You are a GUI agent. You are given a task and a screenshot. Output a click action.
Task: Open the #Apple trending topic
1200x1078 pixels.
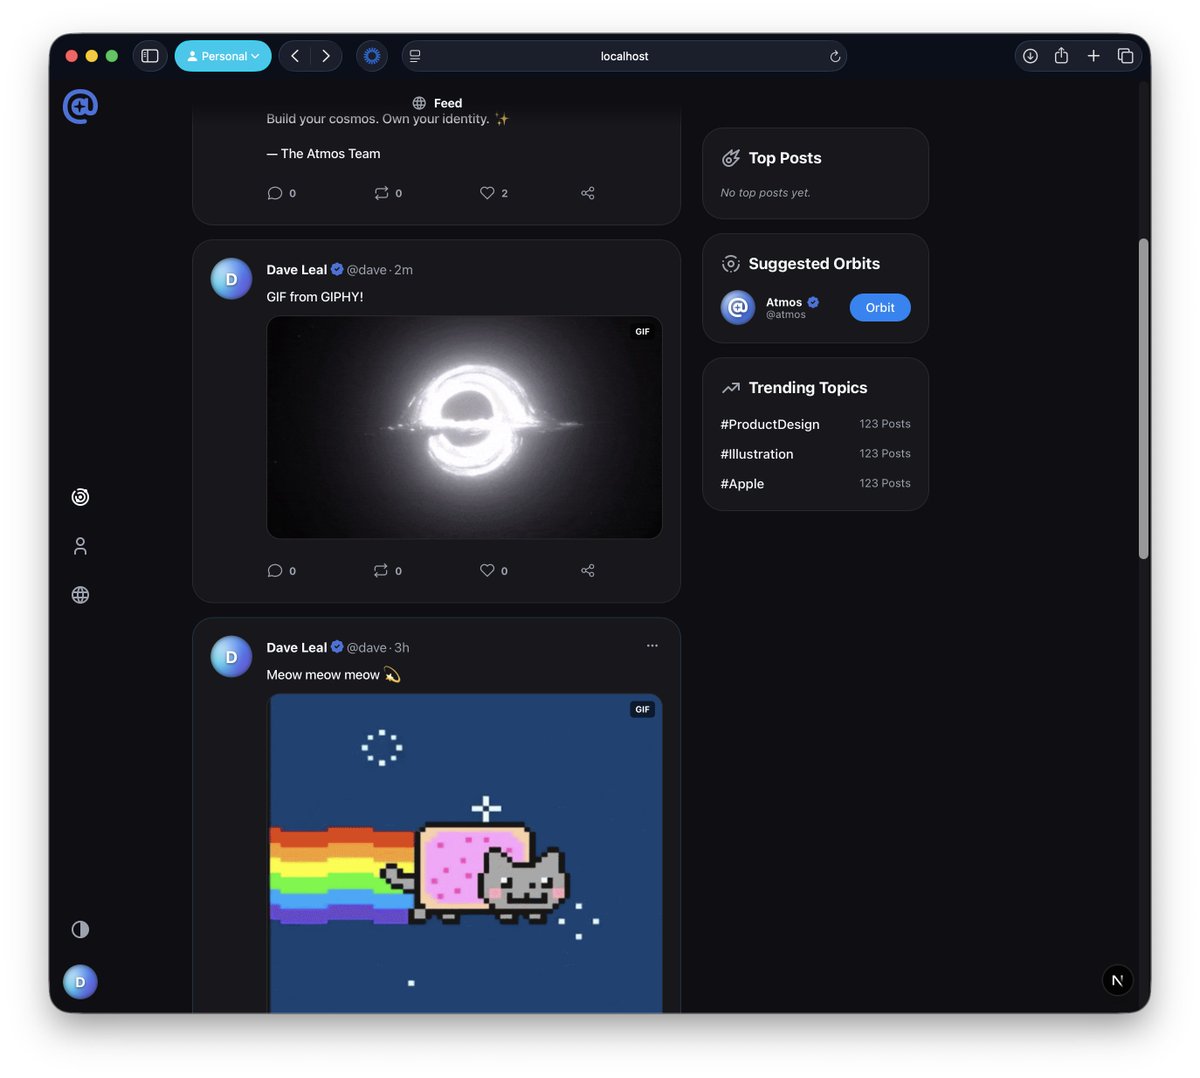742,484
